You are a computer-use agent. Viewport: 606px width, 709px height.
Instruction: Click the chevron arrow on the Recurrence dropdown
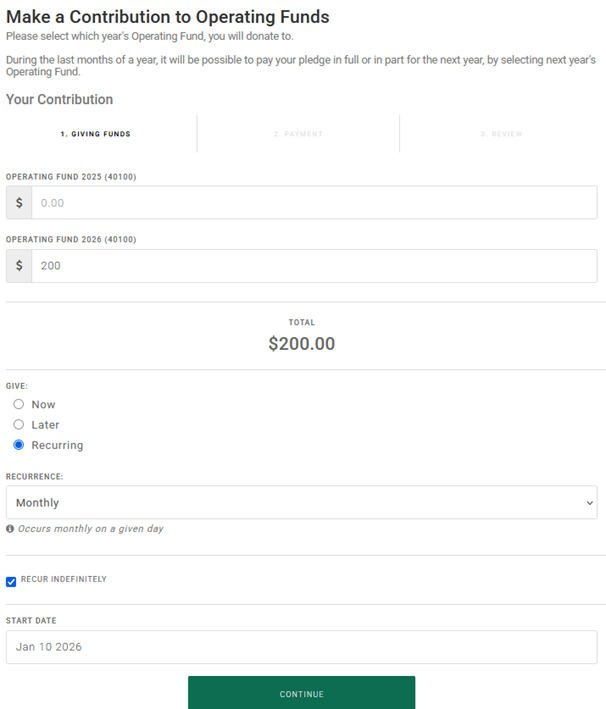[589, 503]
